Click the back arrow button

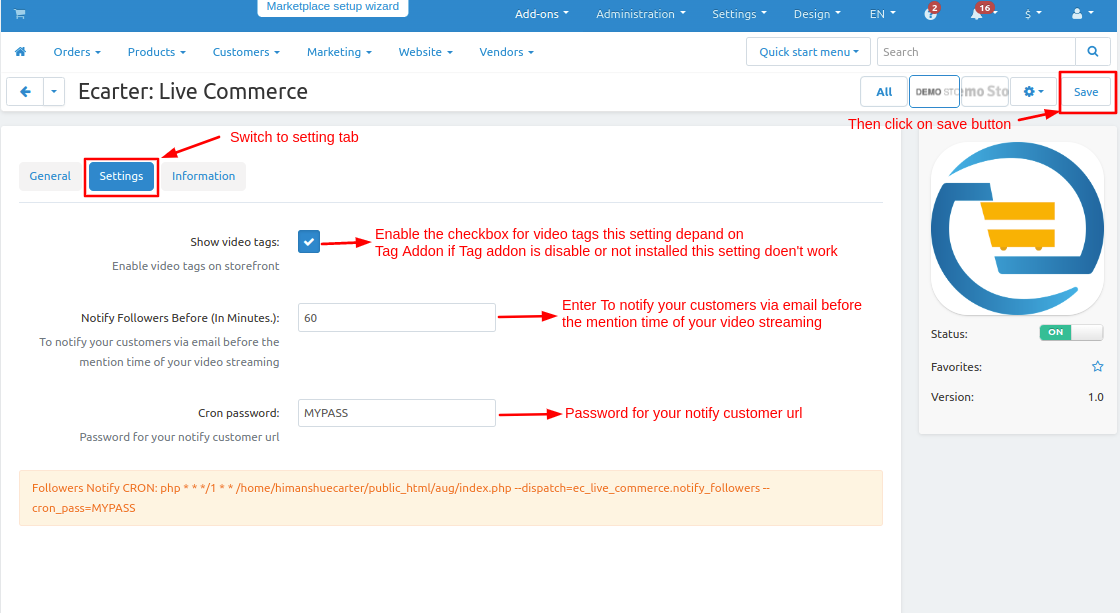[x=25, y=91]
